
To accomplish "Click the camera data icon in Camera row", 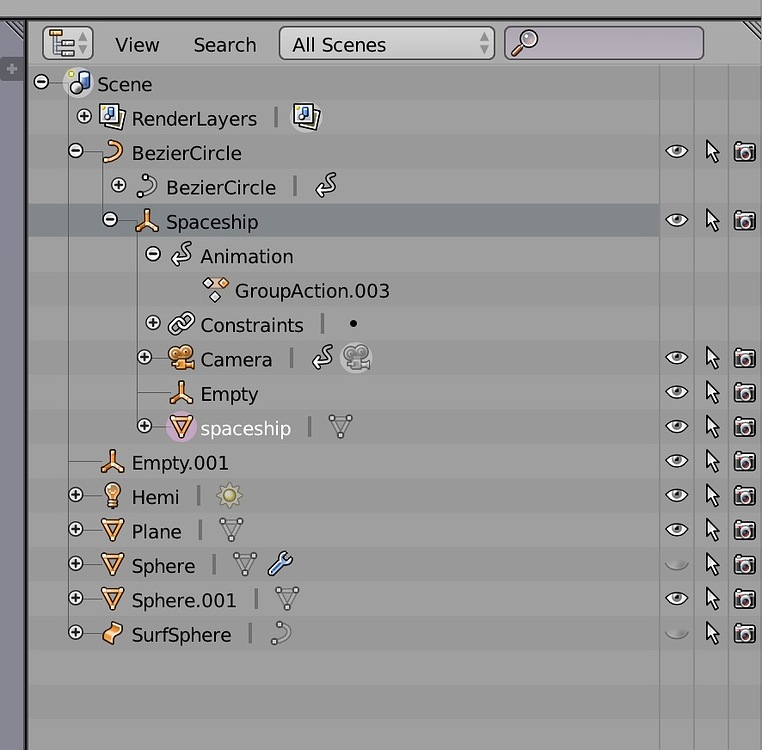I will coord(356,358).
